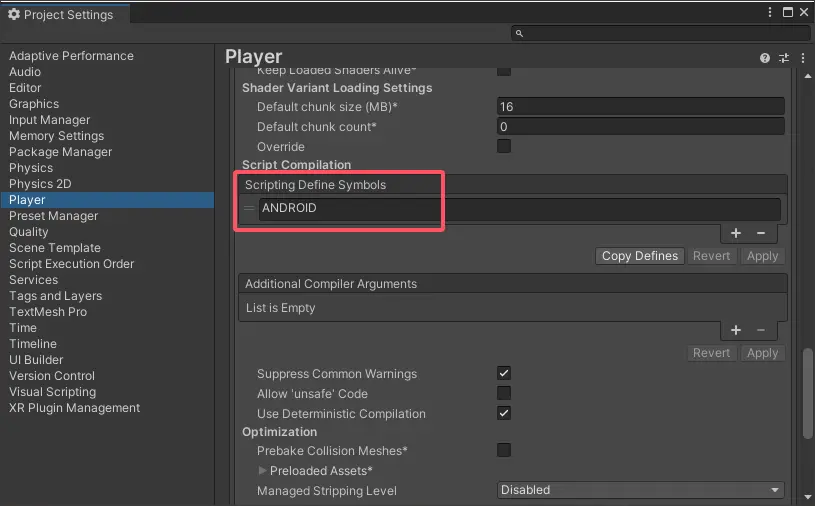Select Adaptive Performance settings category
The height and width of the screenshot is (506, 815).
[71, 56]
